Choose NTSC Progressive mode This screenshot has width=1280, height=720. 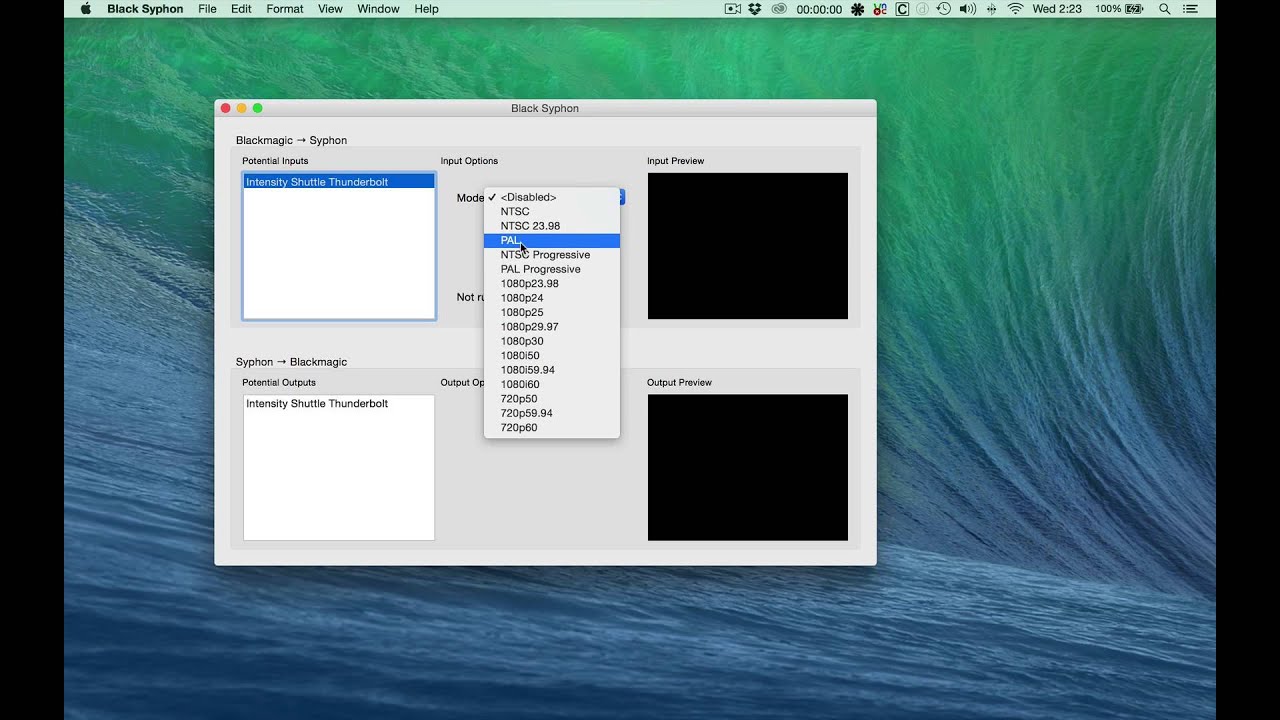click(x=552, y=255)
